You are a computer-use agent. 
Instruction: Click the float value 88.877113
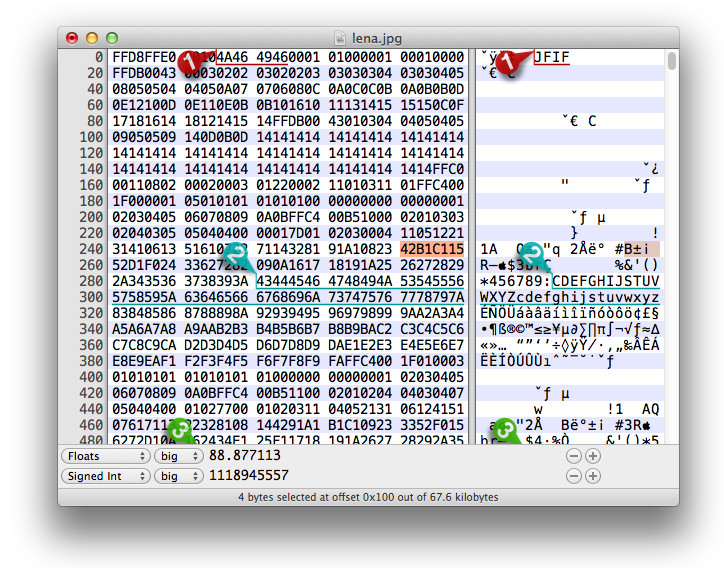point(245,455)
